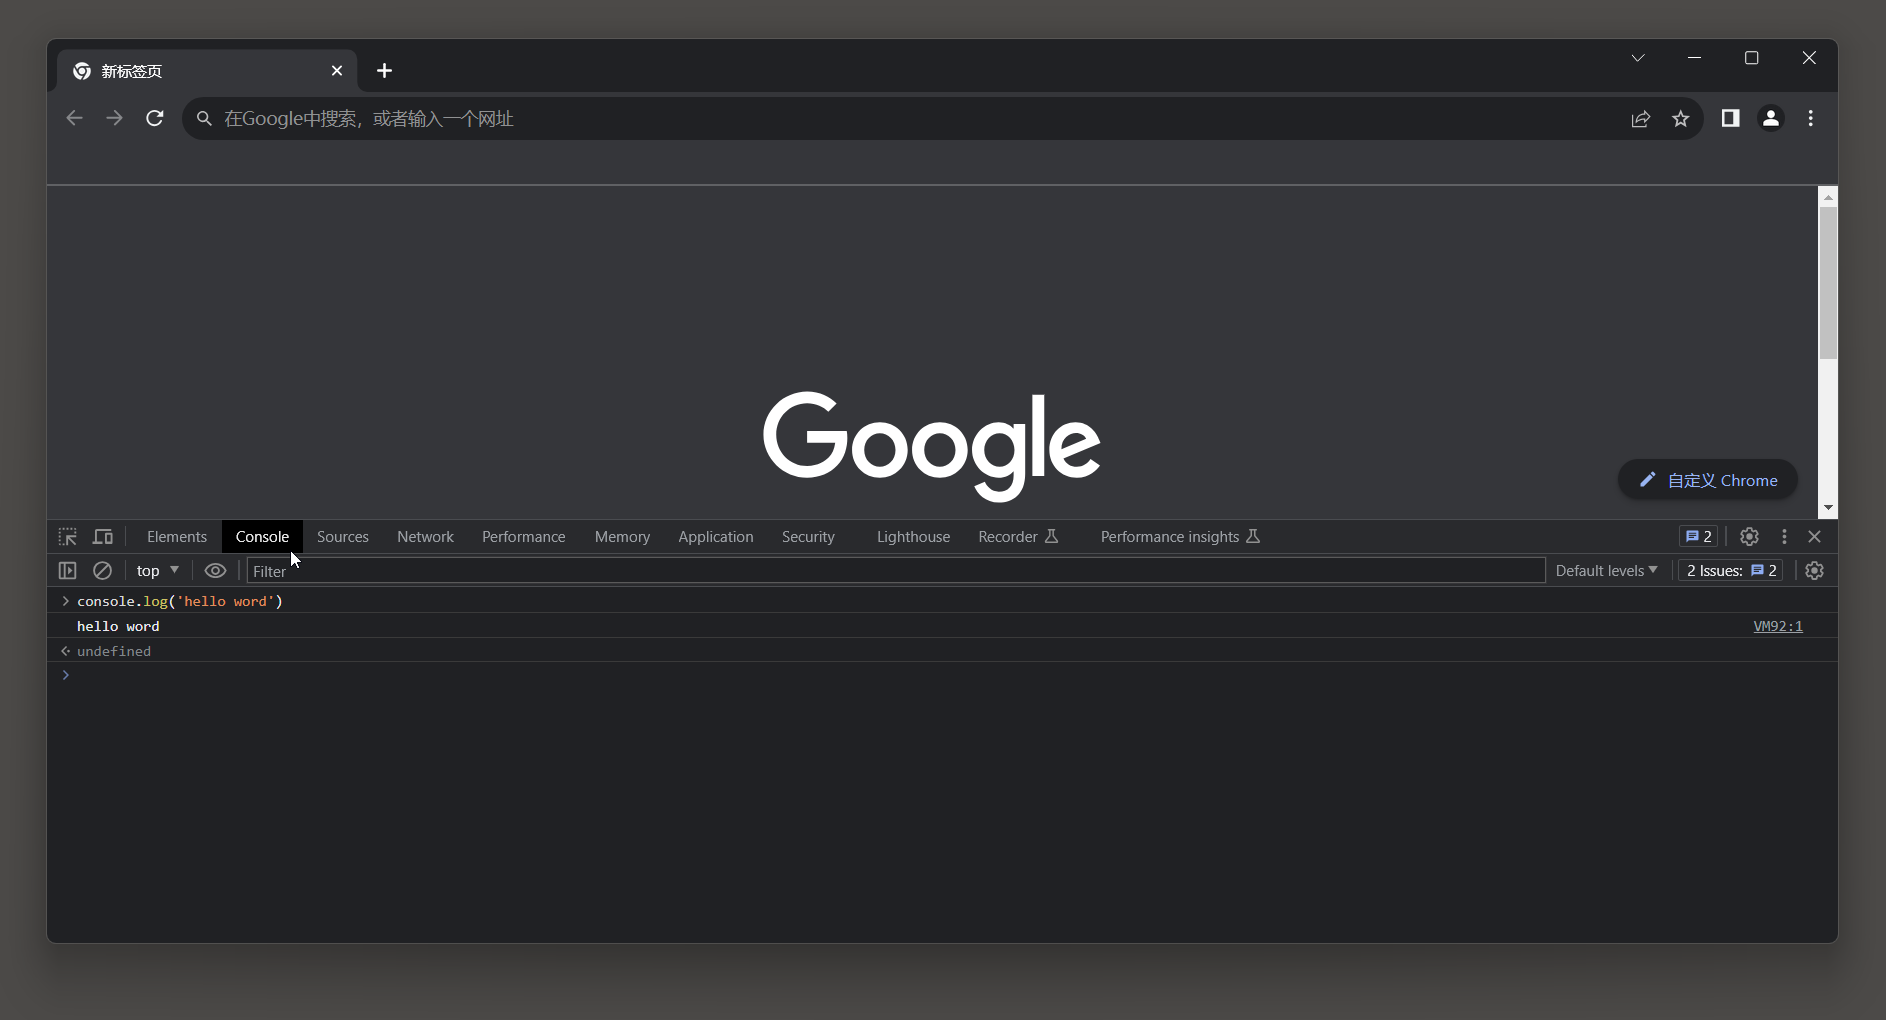Open the 2 Issues link in console toolbar
1886x1020 pixels.
pos(1731,571)
